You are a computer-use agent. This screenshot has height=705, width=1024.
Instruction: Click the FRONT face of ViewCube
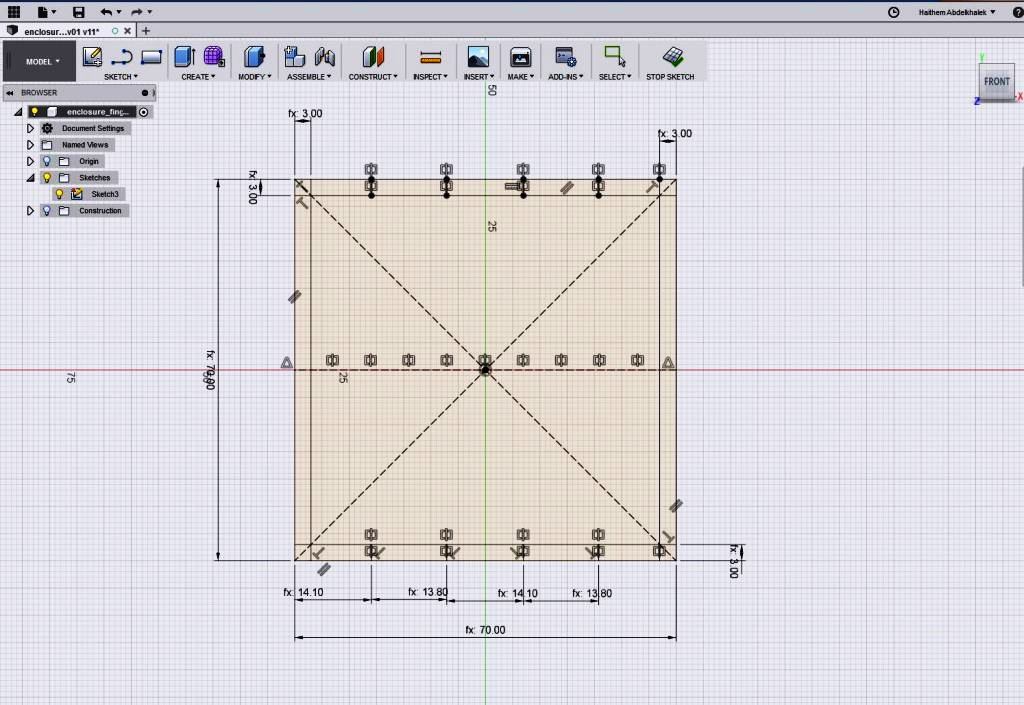click(997, 82)
